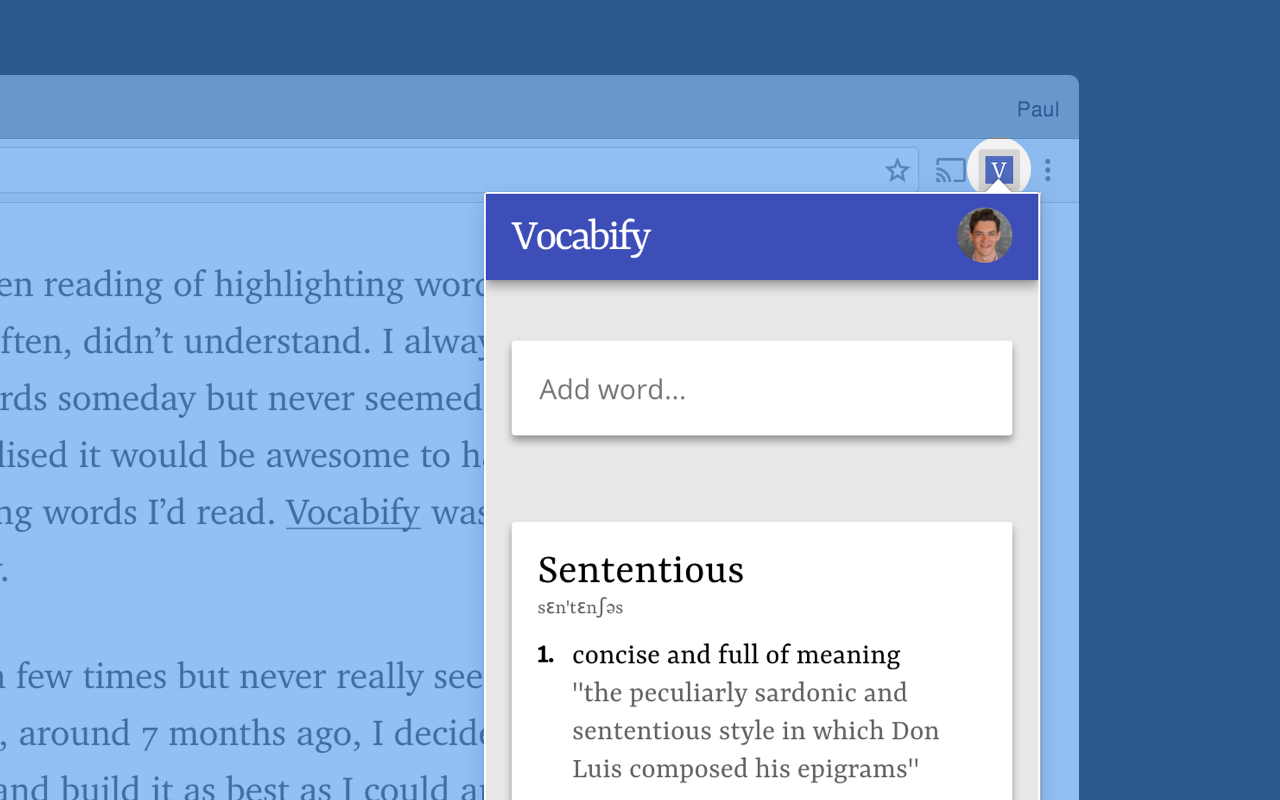Viewport: 1280px width, 800px height.
Task: Click the profile avatar in the Vocabify header
Action: pyautogui.click(x=984, y=236)
